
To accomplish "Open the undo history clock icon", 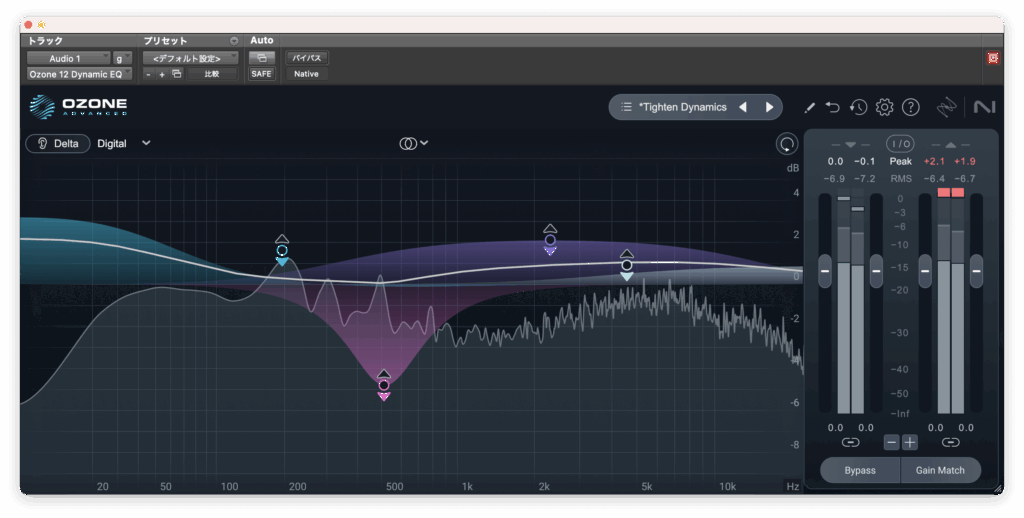I will point(858,107).
